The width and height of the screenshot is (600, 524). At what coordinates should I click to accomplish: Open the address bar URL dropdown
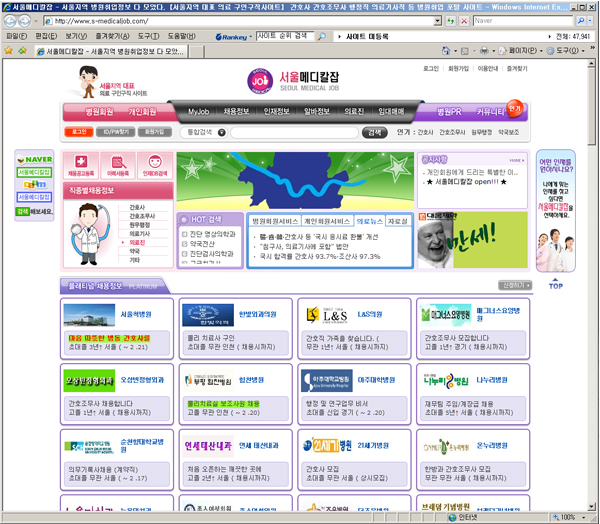click(x=438, y=21)
